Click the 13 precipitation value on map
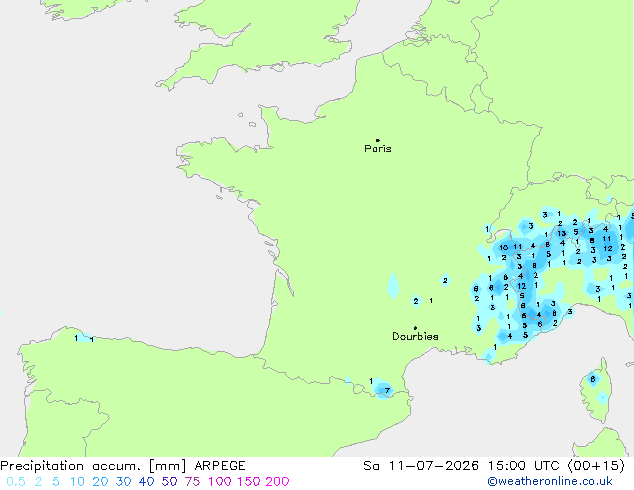 coord(561,233)
